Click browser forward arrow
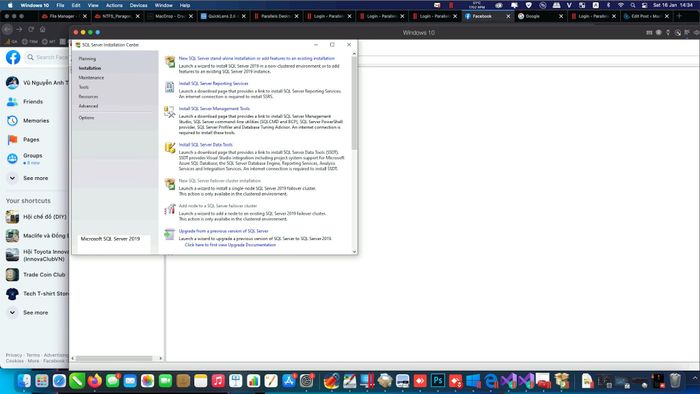The height and width of the screenshot is (394, 700). click(x=19, y=29)
